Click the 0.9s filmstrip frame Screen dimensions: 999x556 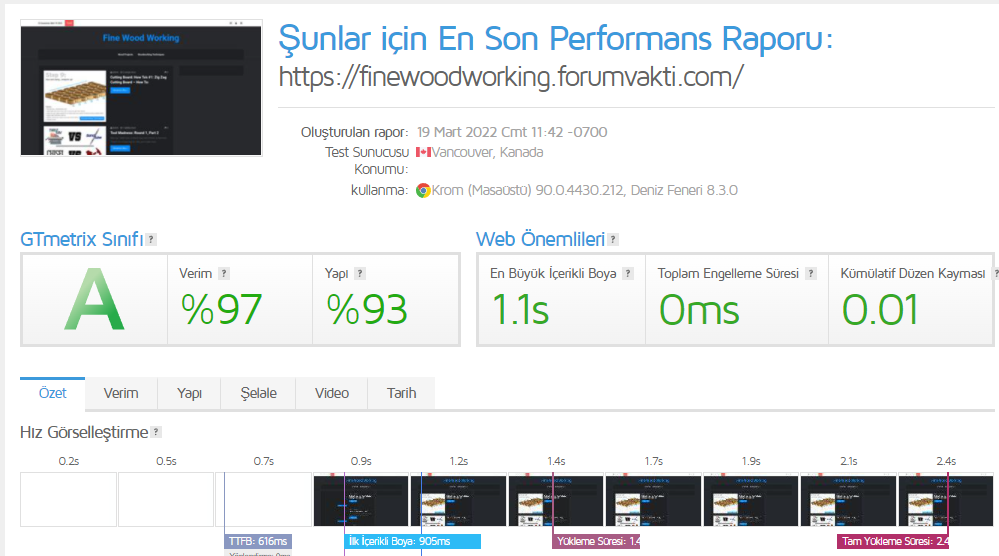pos(361,499)
